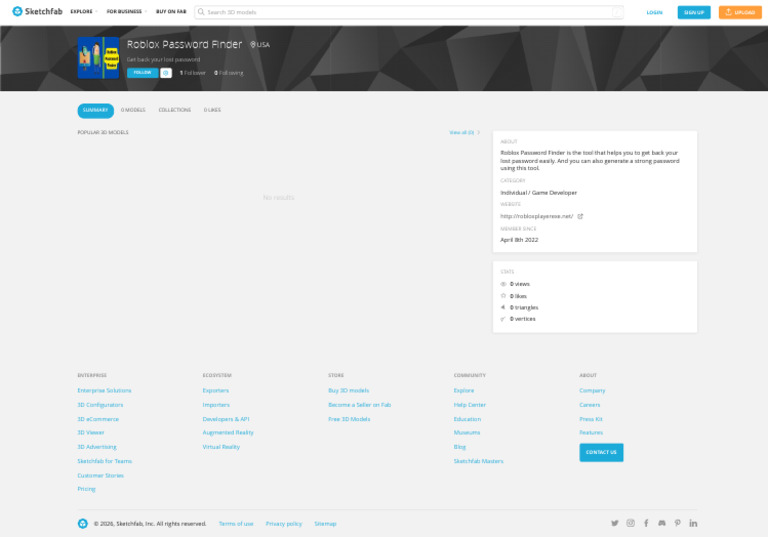Open 3D Viewer footer link
This screenshot has width=768, height=537.
pyautogui.click(x=91, y=433)
